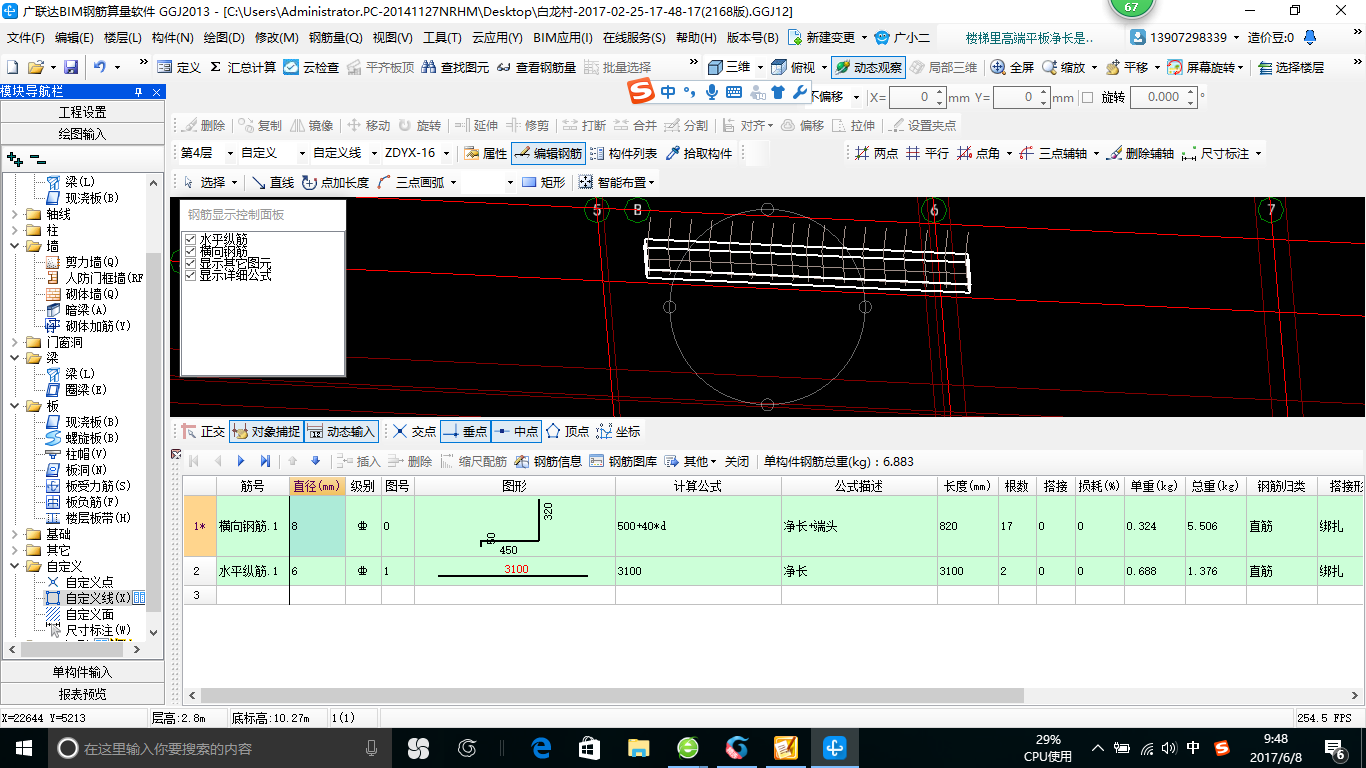The height and width of the screenshot is (768, 1366).
Task: Click the 汇总计算 sum icon button
Action: pyautogui.click(x=243, y=67)
